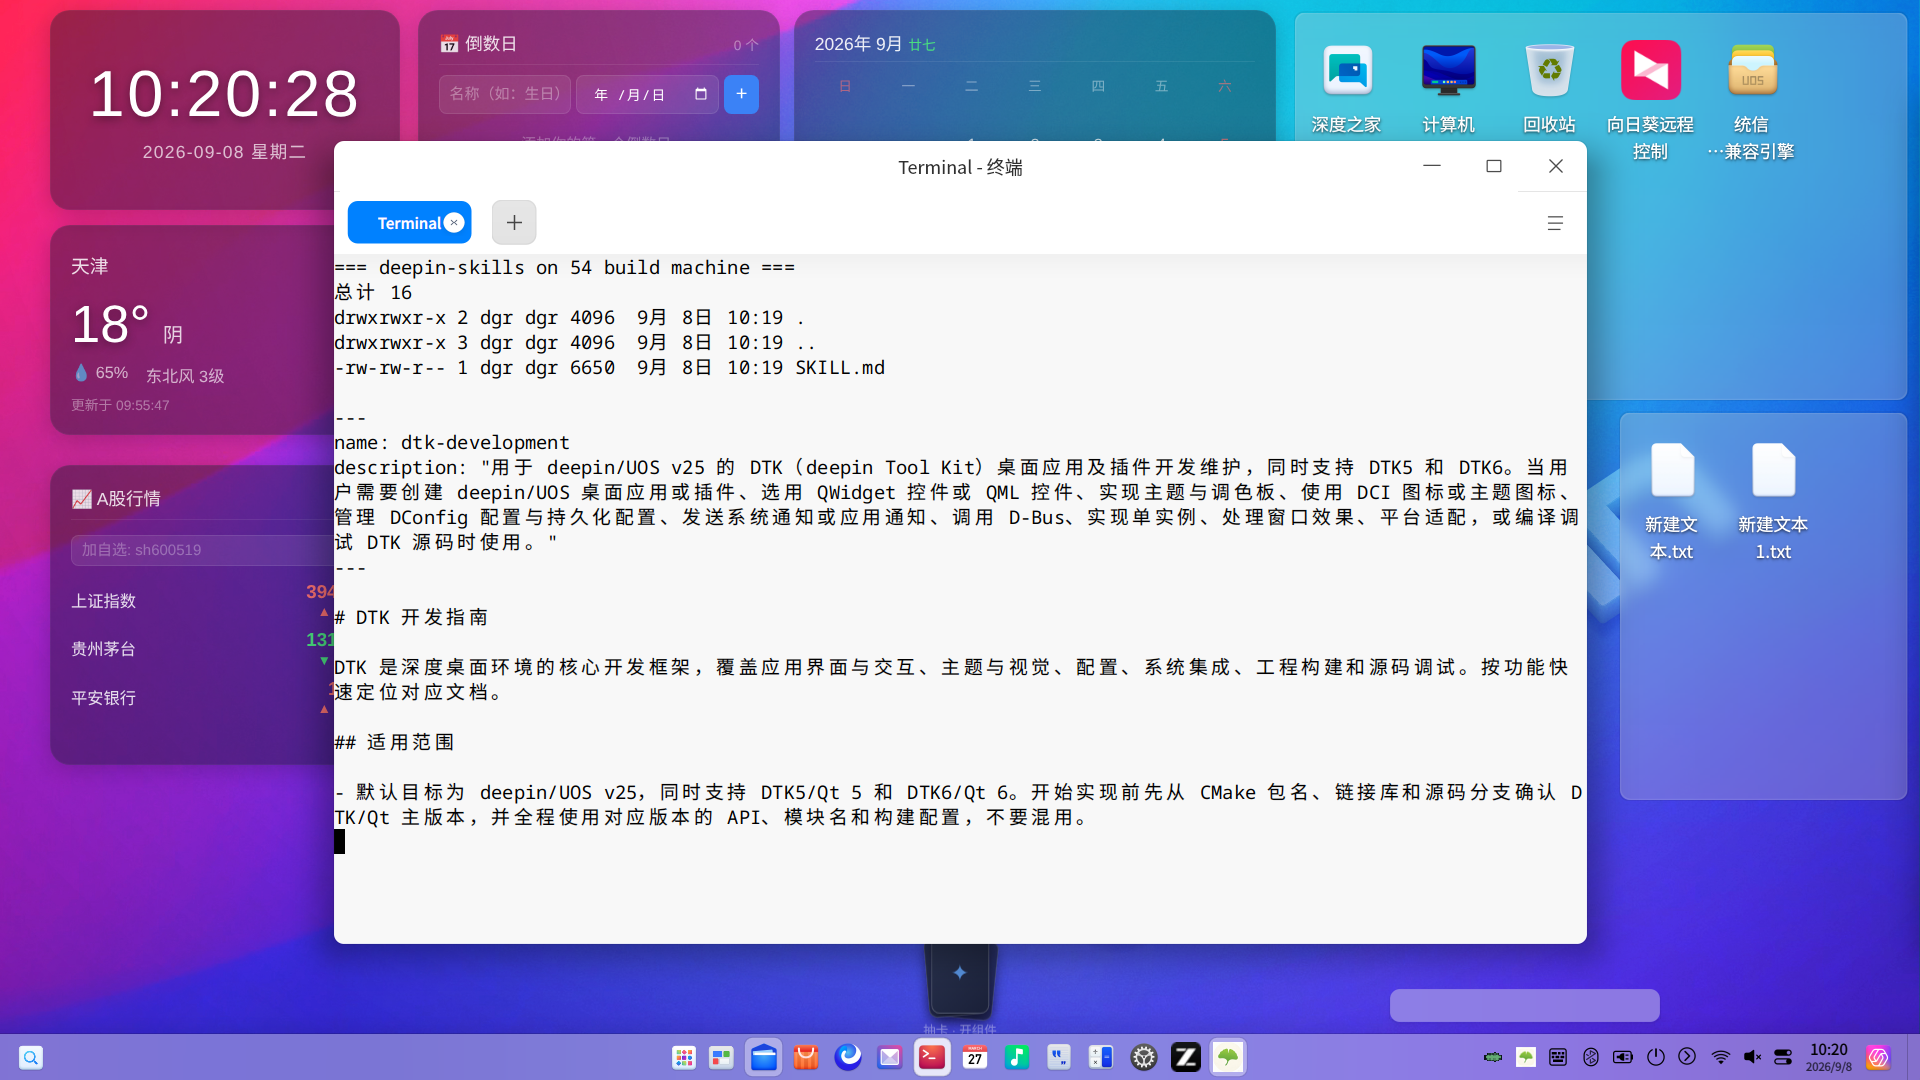The image size is (1920, 1080).
Task: Launch the blue swirl browser in dock
Action: click(x=848, y=1057)
